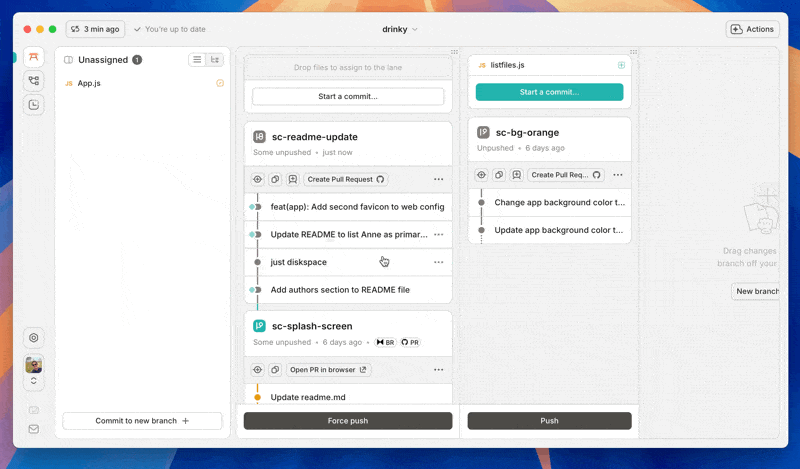Open the more options menu for sc-readme-update
Viewport: 800px width, 469px height.
pyautogui.click(x=438, y=179)
